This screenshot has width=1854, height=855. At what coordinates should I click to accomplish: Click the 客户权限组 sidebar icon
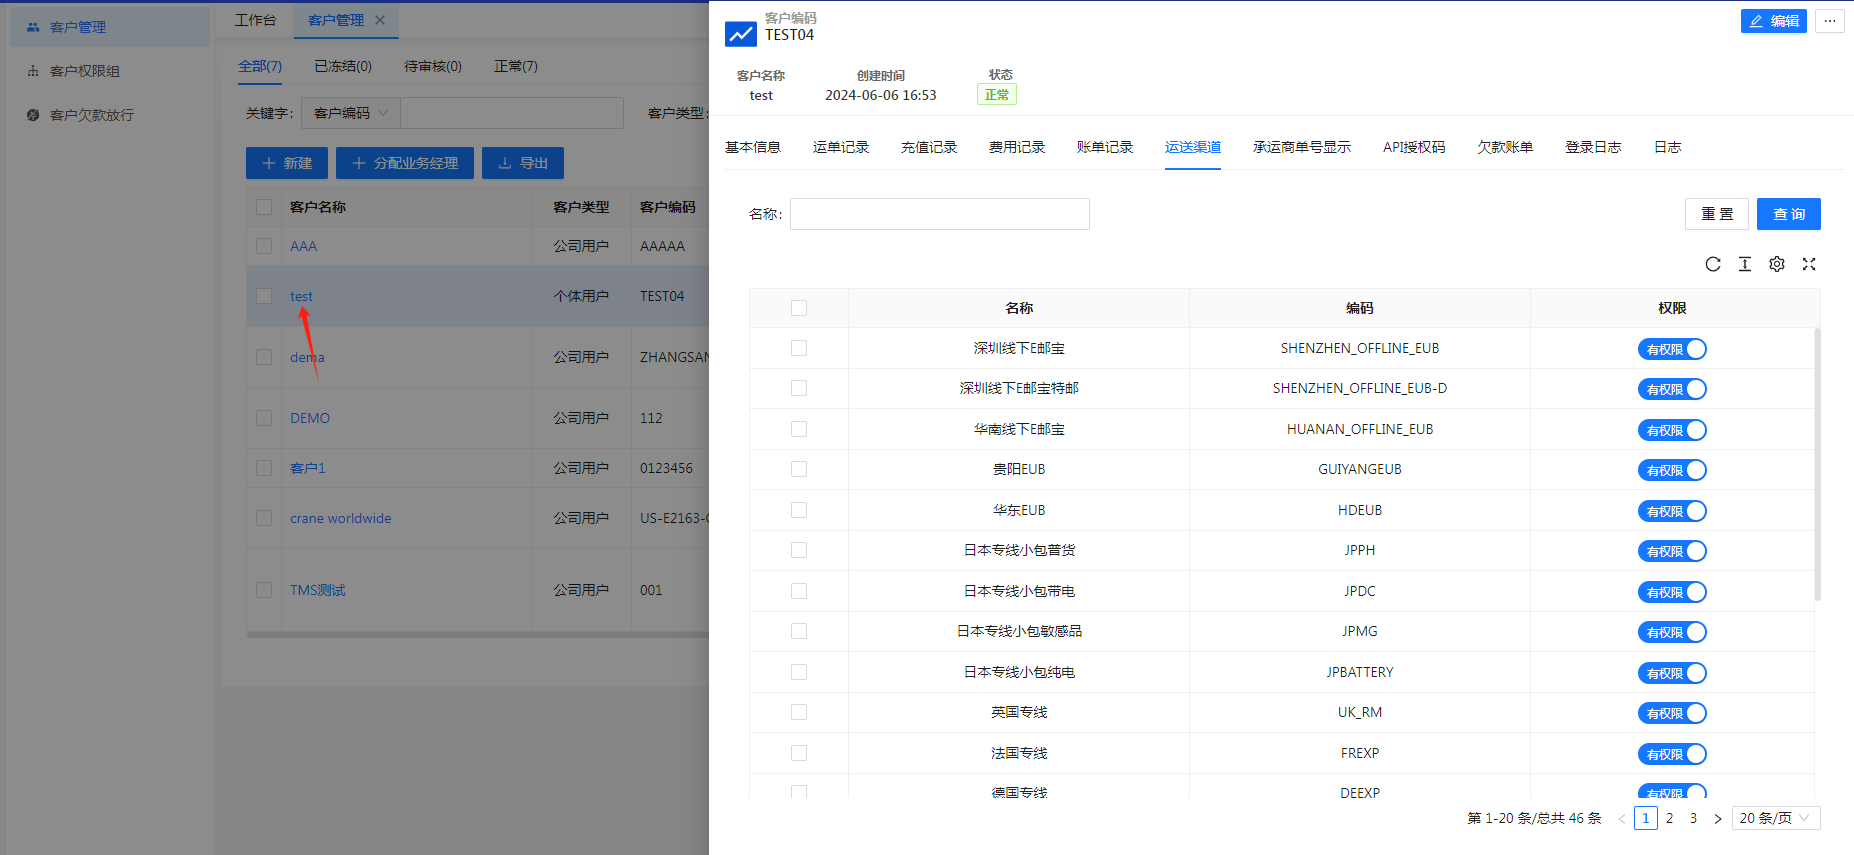point(33,71)
